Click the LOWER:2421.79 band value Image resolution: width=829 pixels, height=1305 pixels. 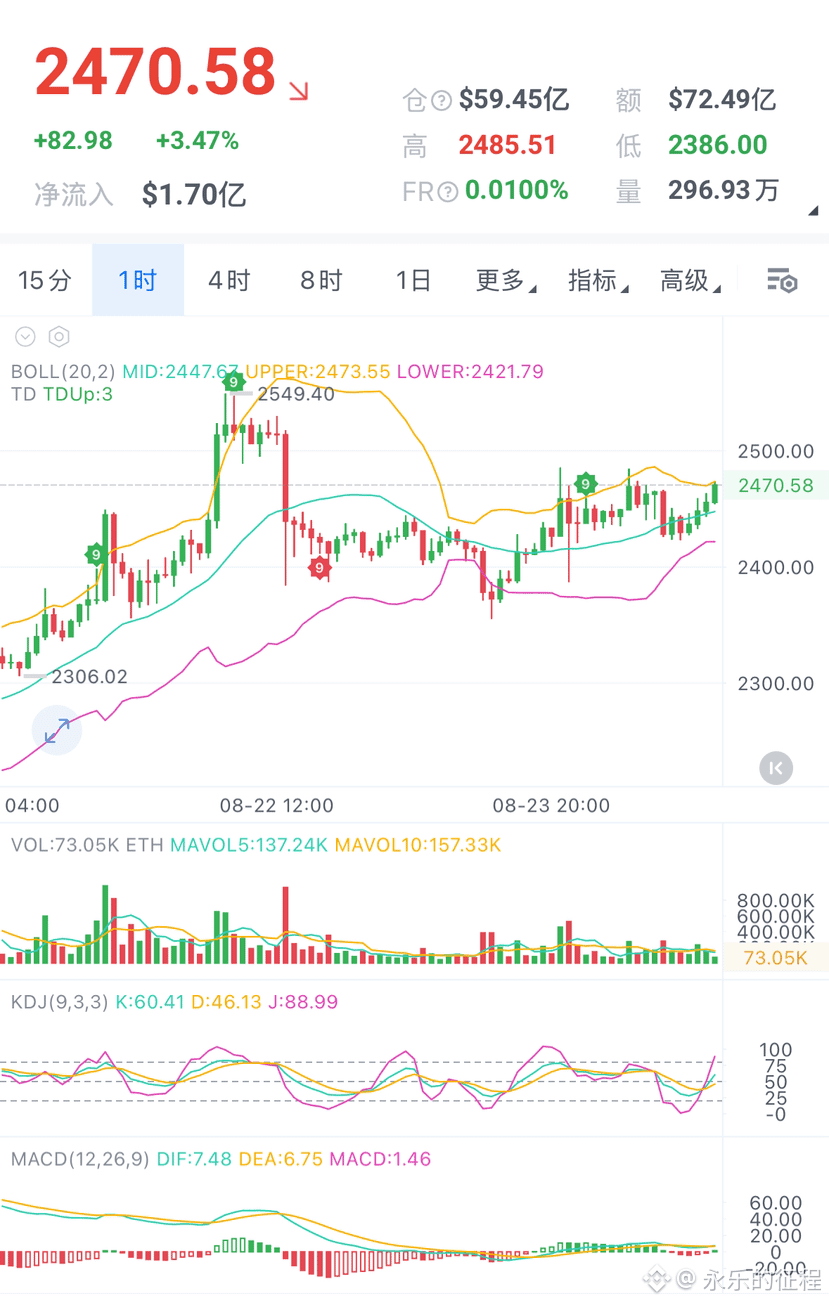point(470,372)
